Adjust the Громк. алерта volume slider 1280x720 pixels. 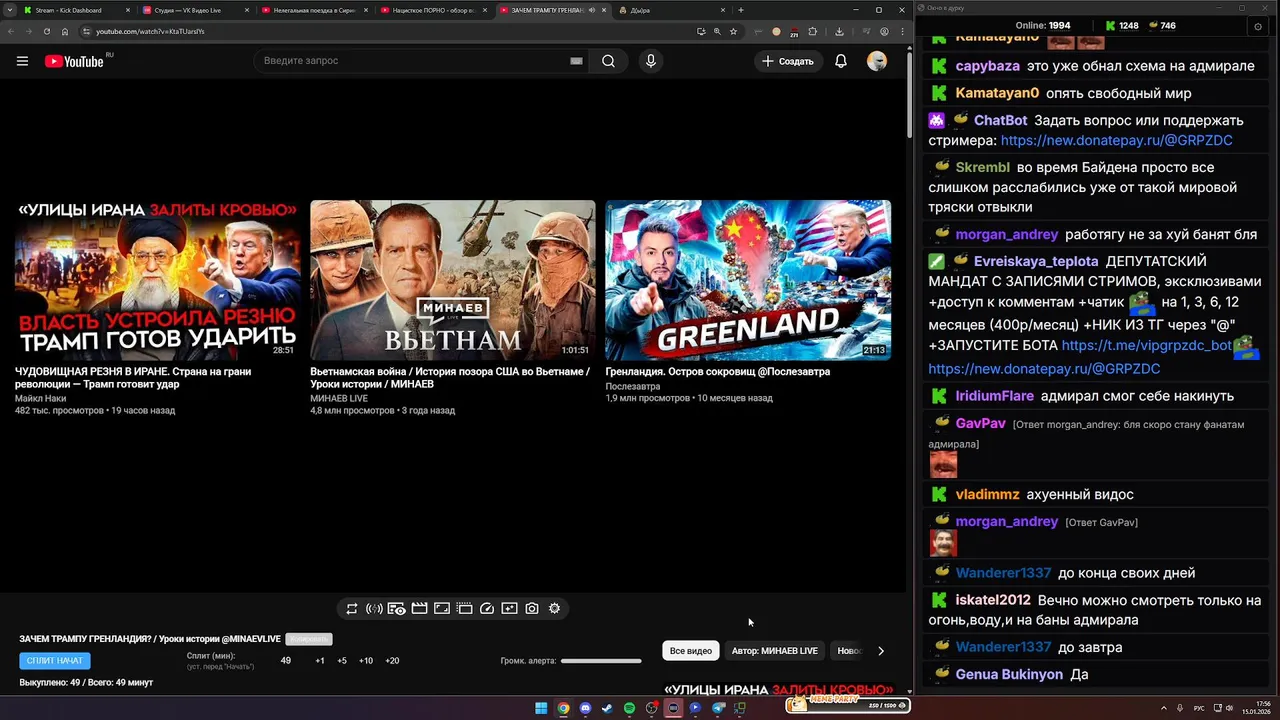point(601,661)
